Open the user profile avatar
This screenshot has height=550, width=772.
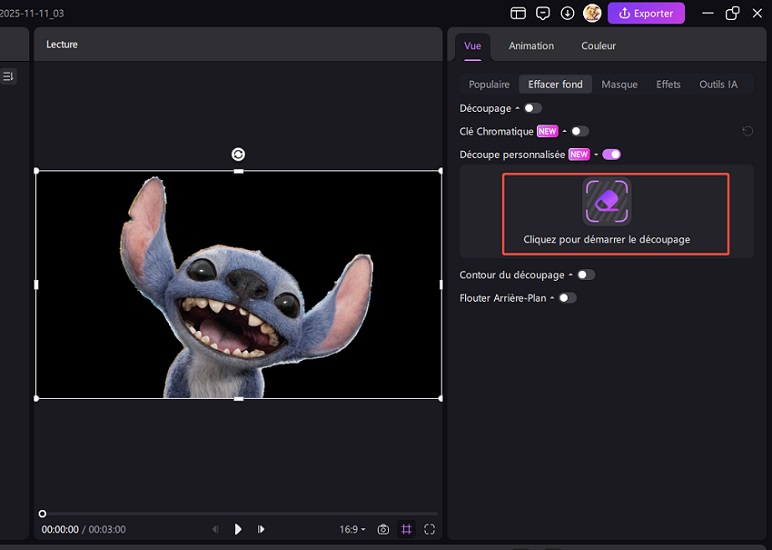pos(592,13)
